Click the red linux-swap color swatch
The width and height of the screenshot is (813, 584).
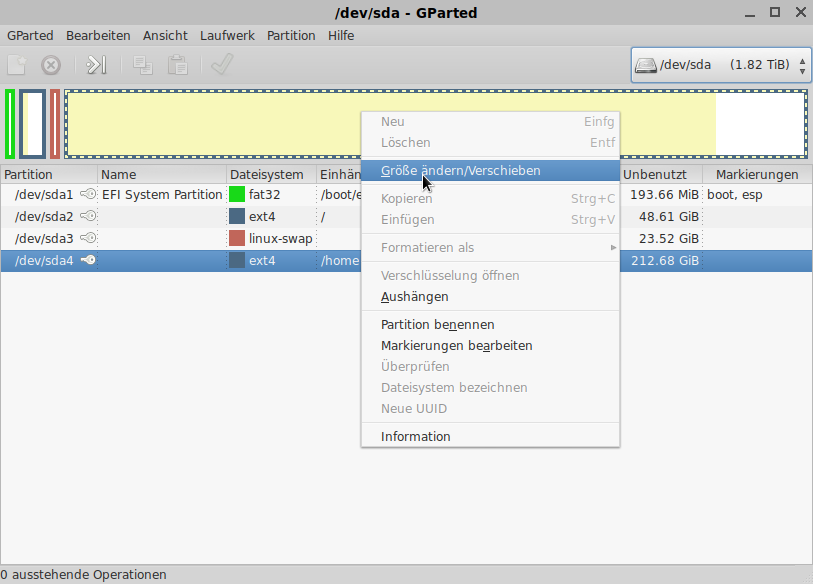click(x=237, y=239)
